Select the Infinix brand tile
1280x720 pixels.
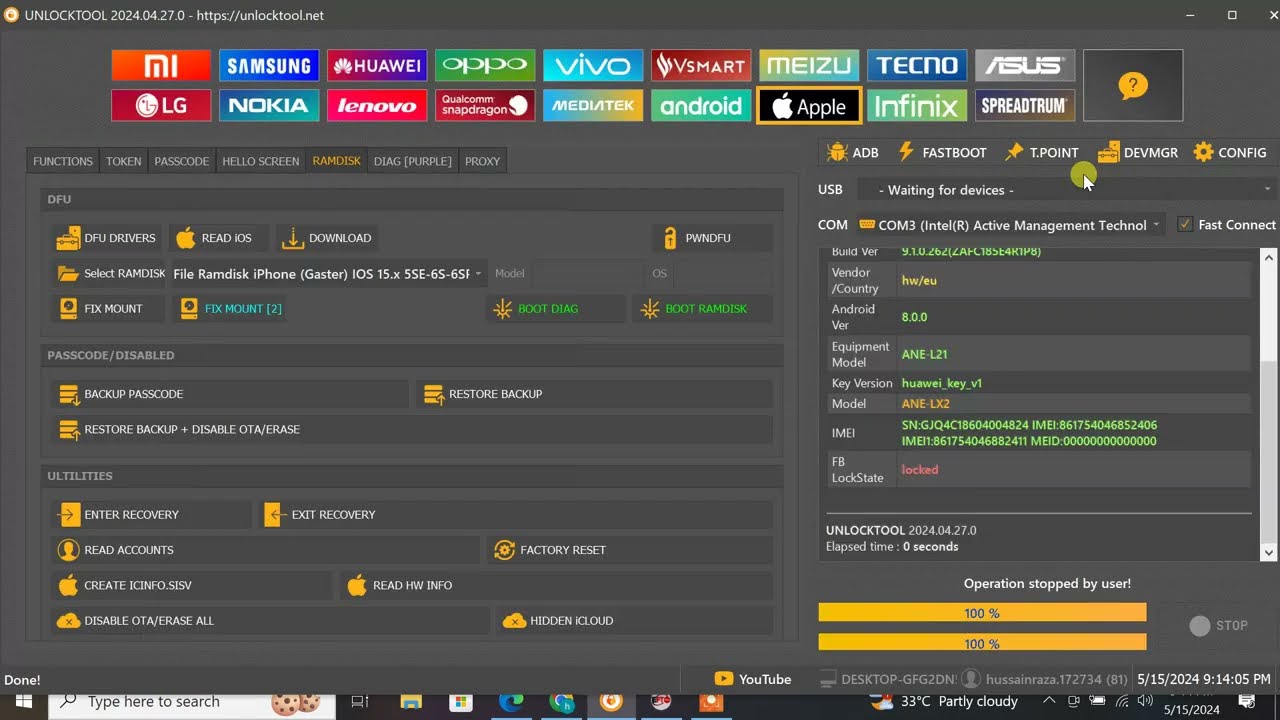coord(917,105)
